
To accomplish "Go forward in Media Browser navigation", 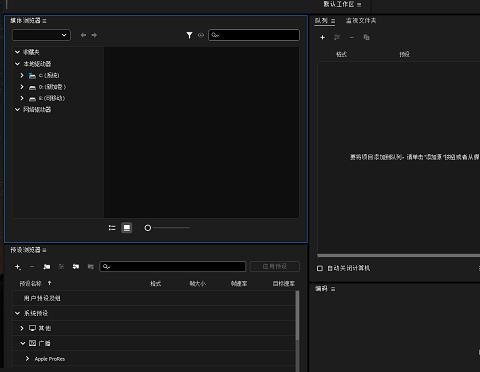I will 94,35.
